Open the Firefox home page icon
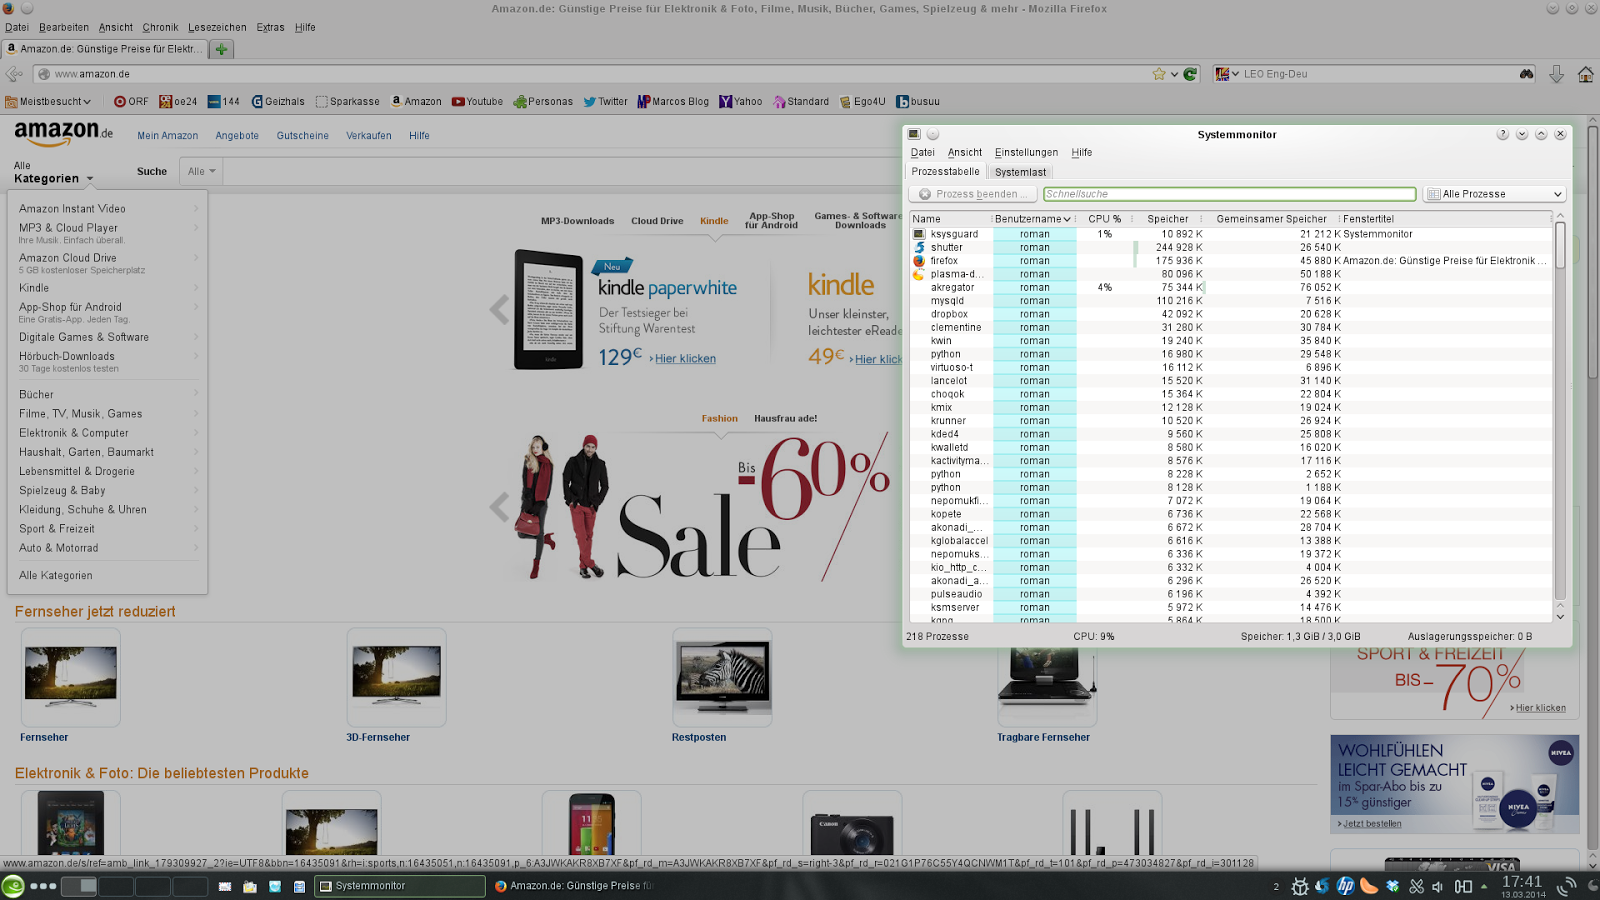The image size is (1600, 900). coord(1585,74)
